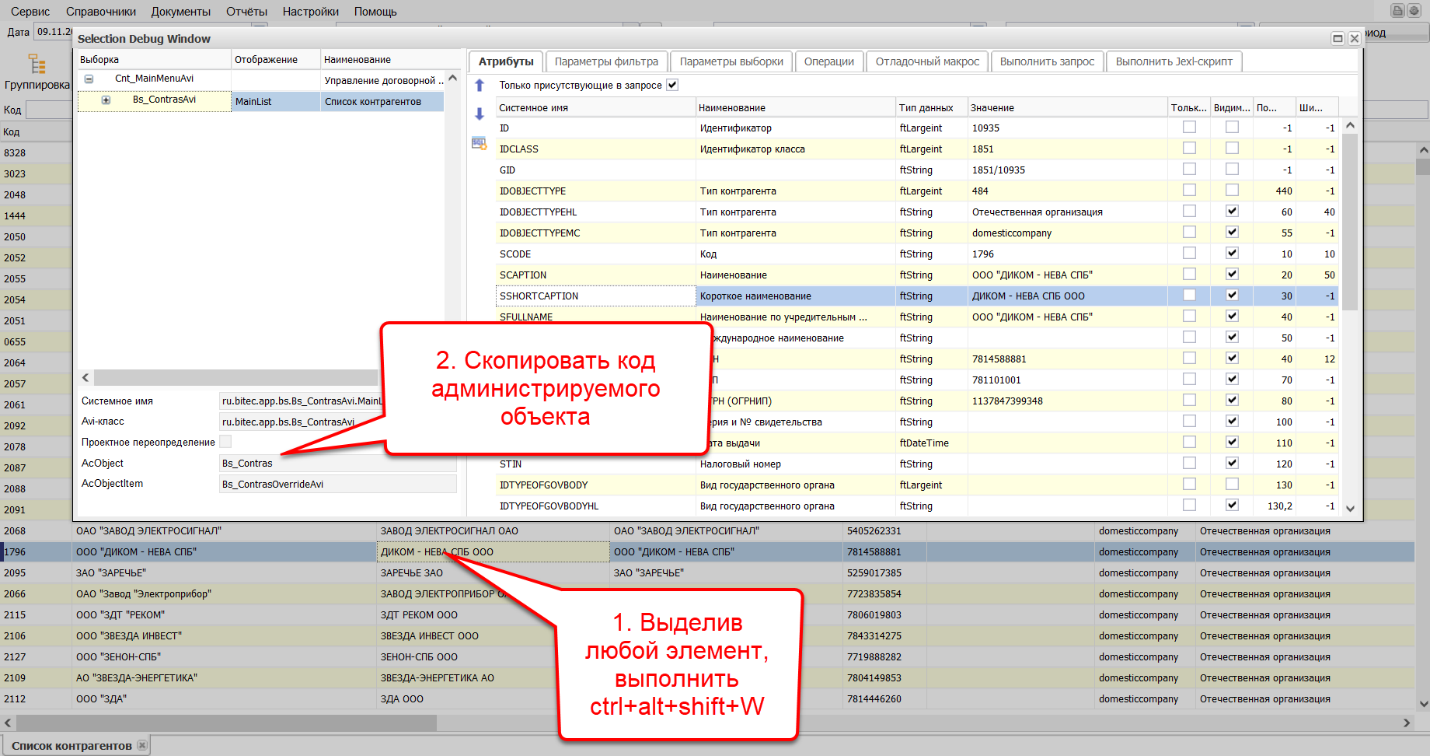Enable read-only checkbox for ID row
Screen dimensions: 1430x756
click(x=1189, y=128)
